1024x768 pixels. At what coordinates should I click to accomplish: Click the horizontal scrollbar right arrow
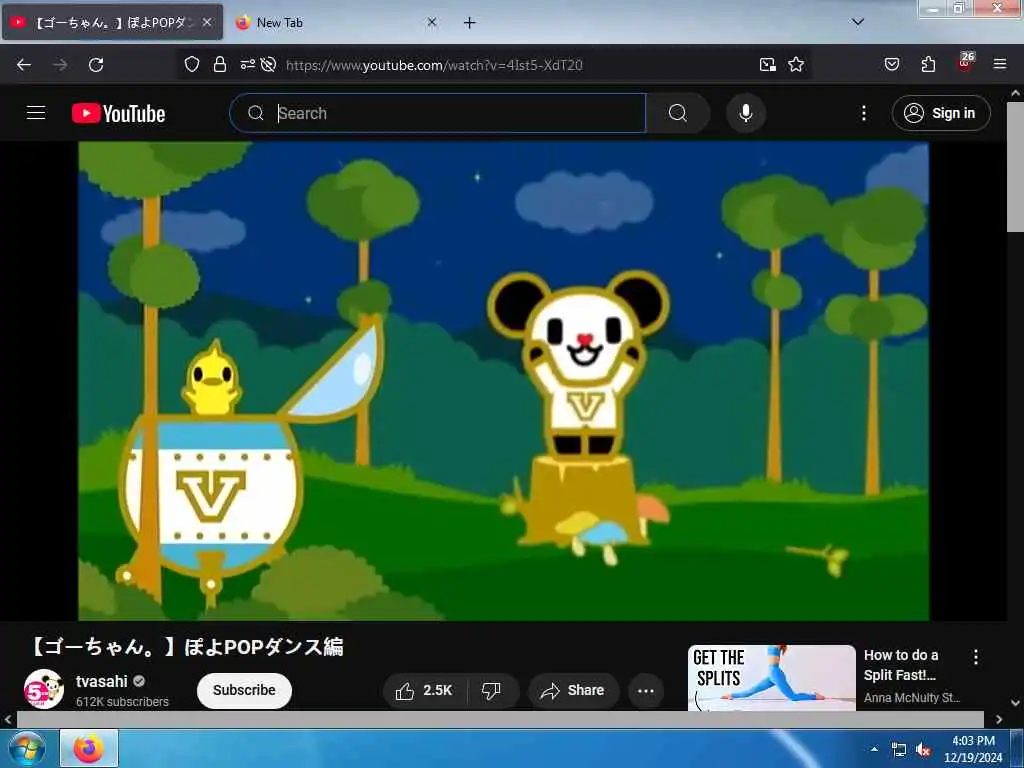tap(999, 720)
